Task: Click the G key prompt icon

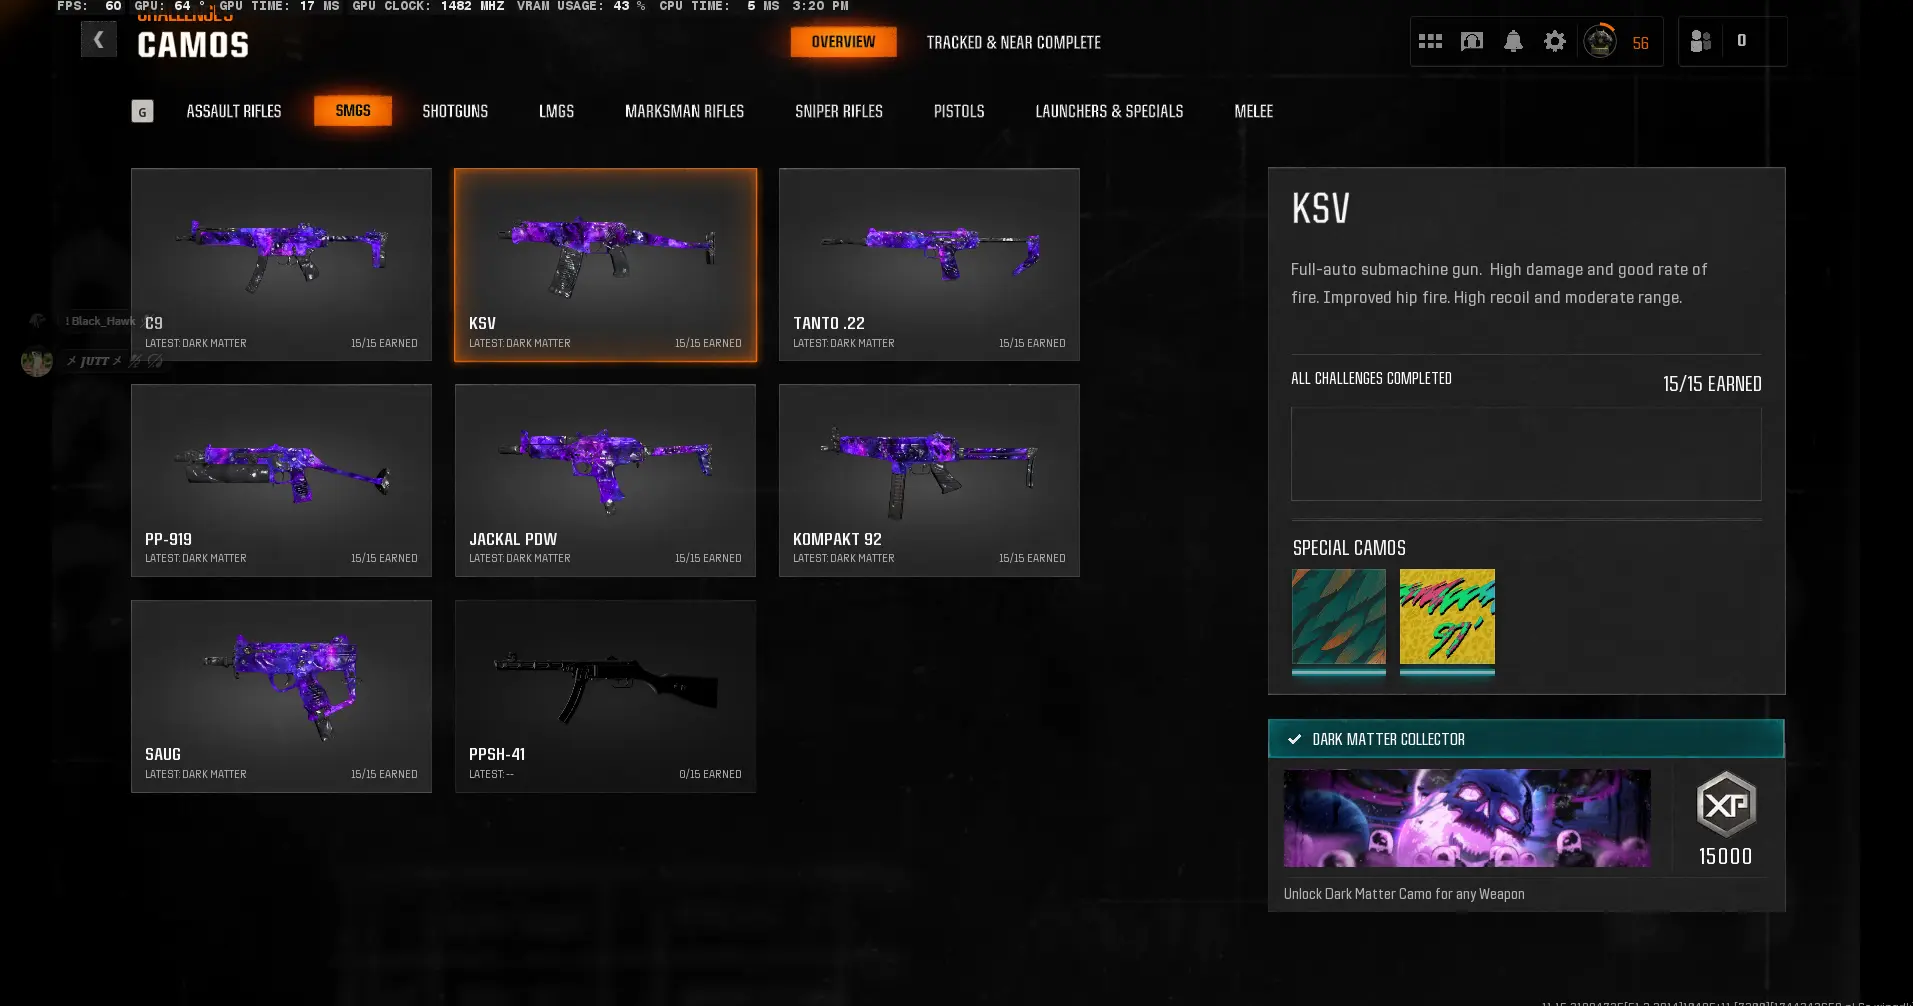Action: [x=142, y=111]
